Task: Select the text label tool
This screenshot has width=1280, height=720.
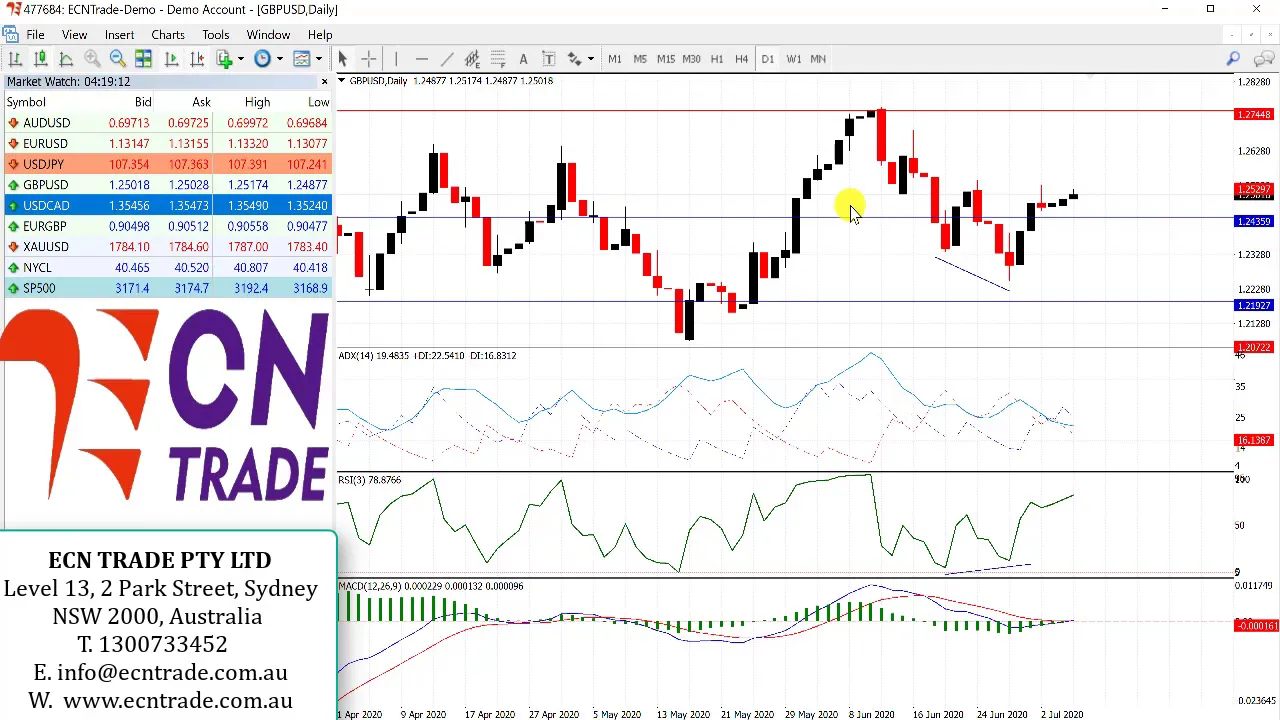Action: point(549,59)
